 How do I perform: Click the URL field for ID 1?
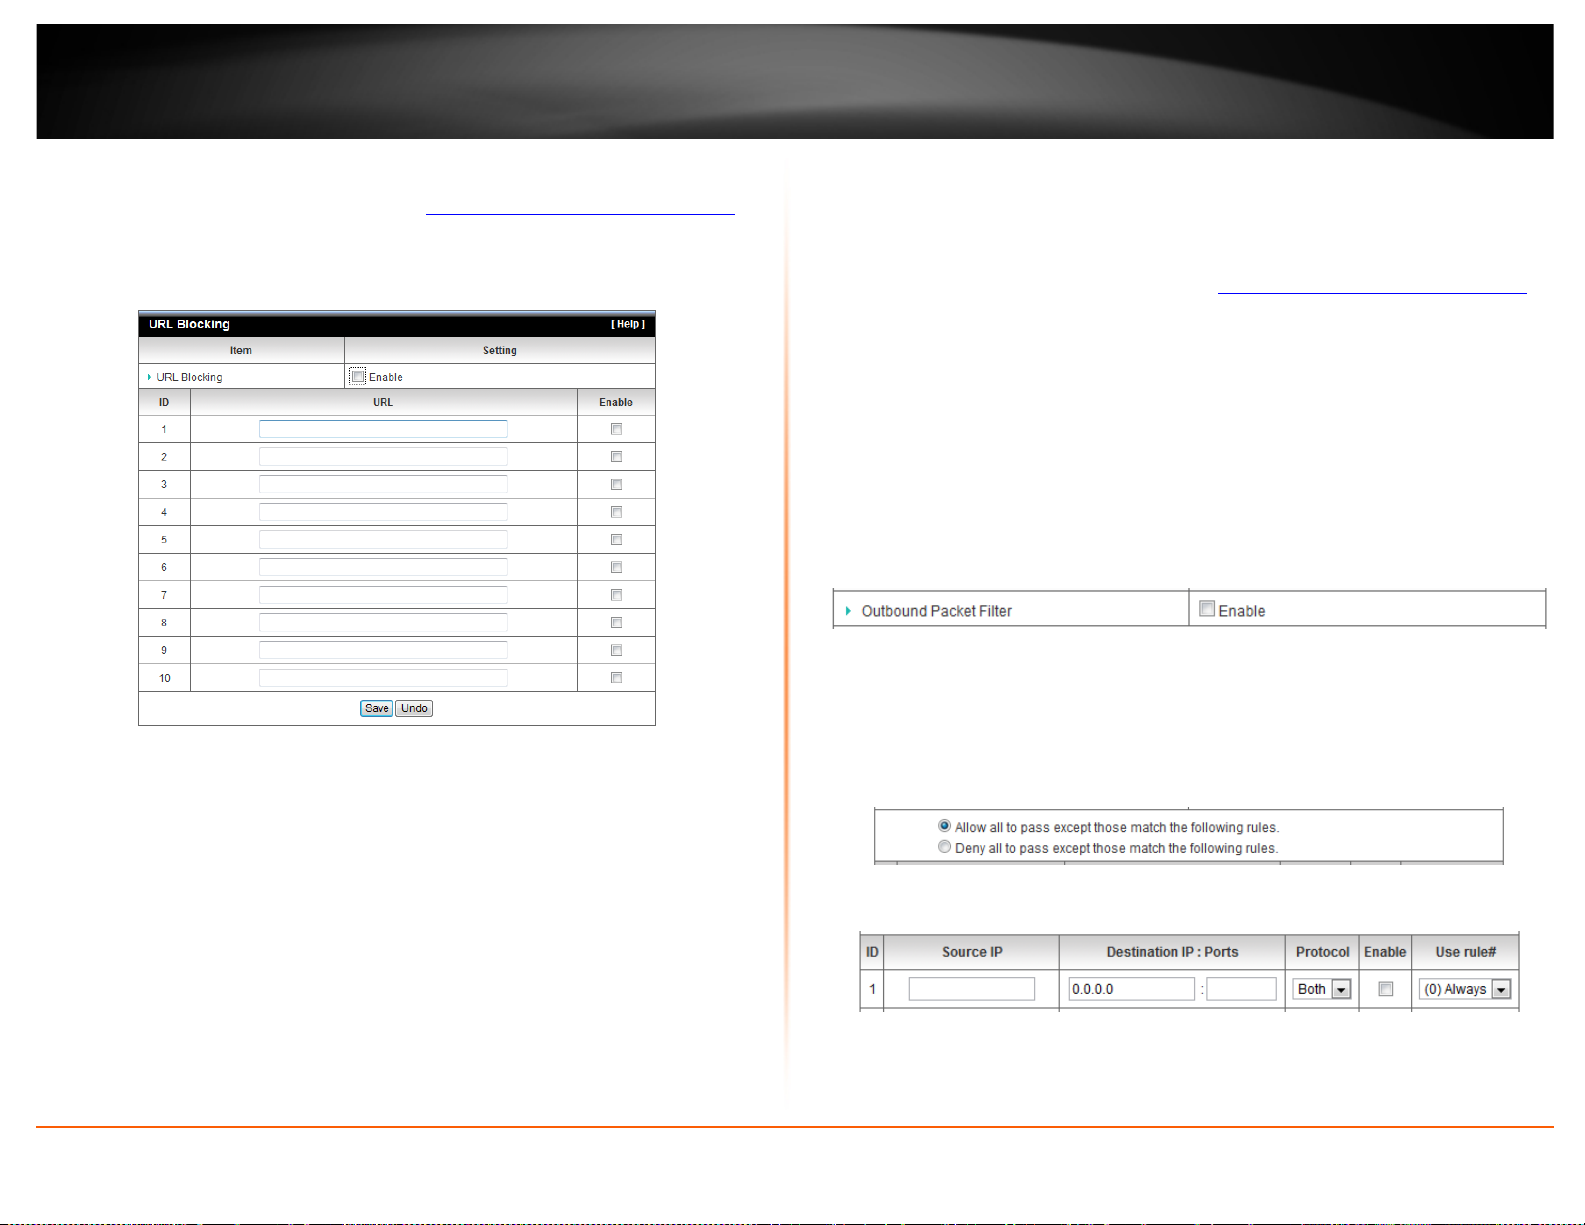(x=383, y=429)
